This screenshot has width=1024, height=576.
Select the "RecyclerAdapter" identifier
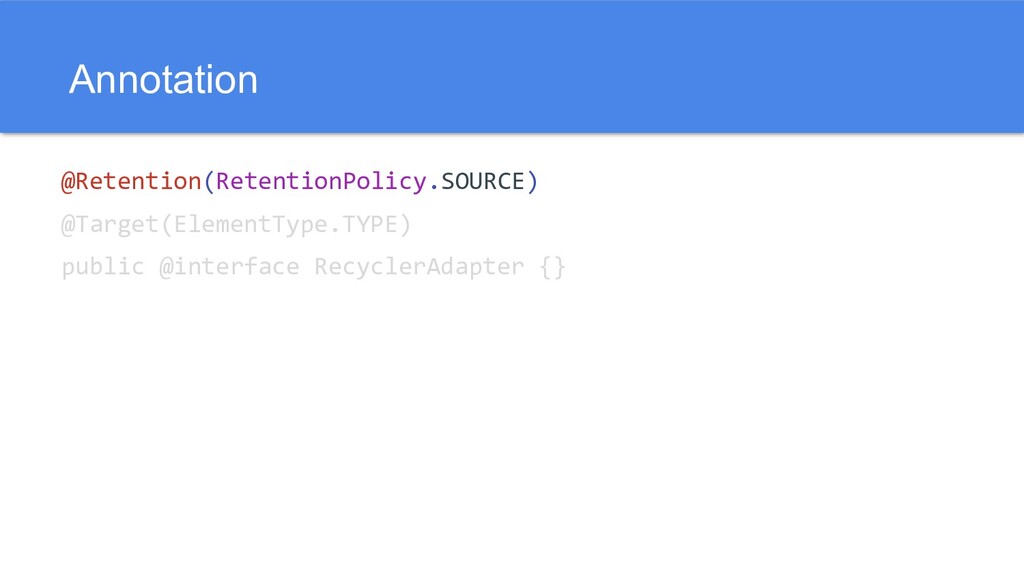coord(419,268)
